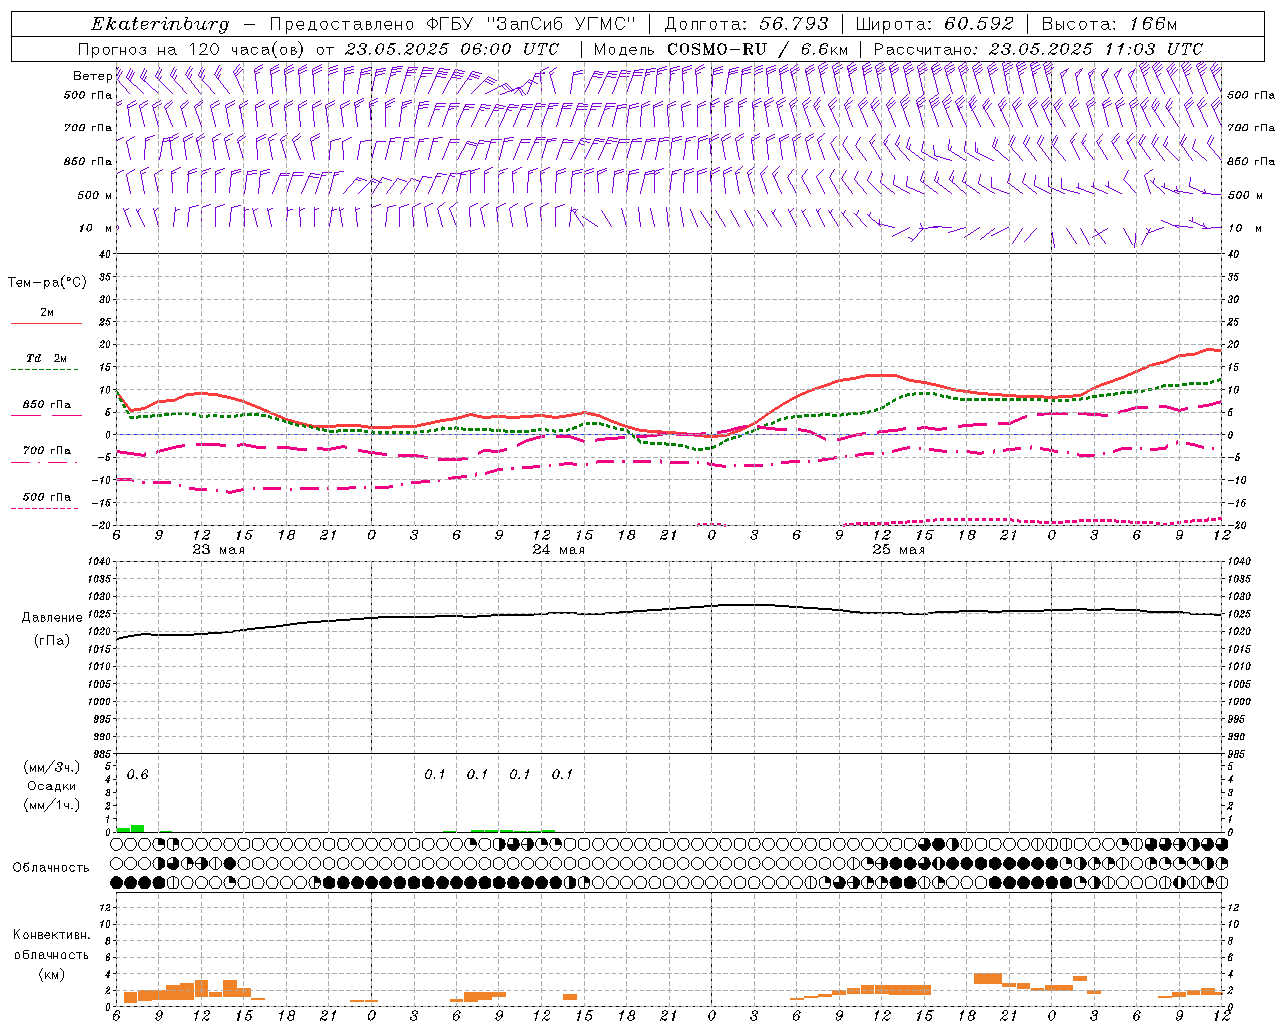This screenshot has height=1024, width=1280.
Task: Select the Модель COSMO-RU / 6.6км label
Action: tap(721, 49)
